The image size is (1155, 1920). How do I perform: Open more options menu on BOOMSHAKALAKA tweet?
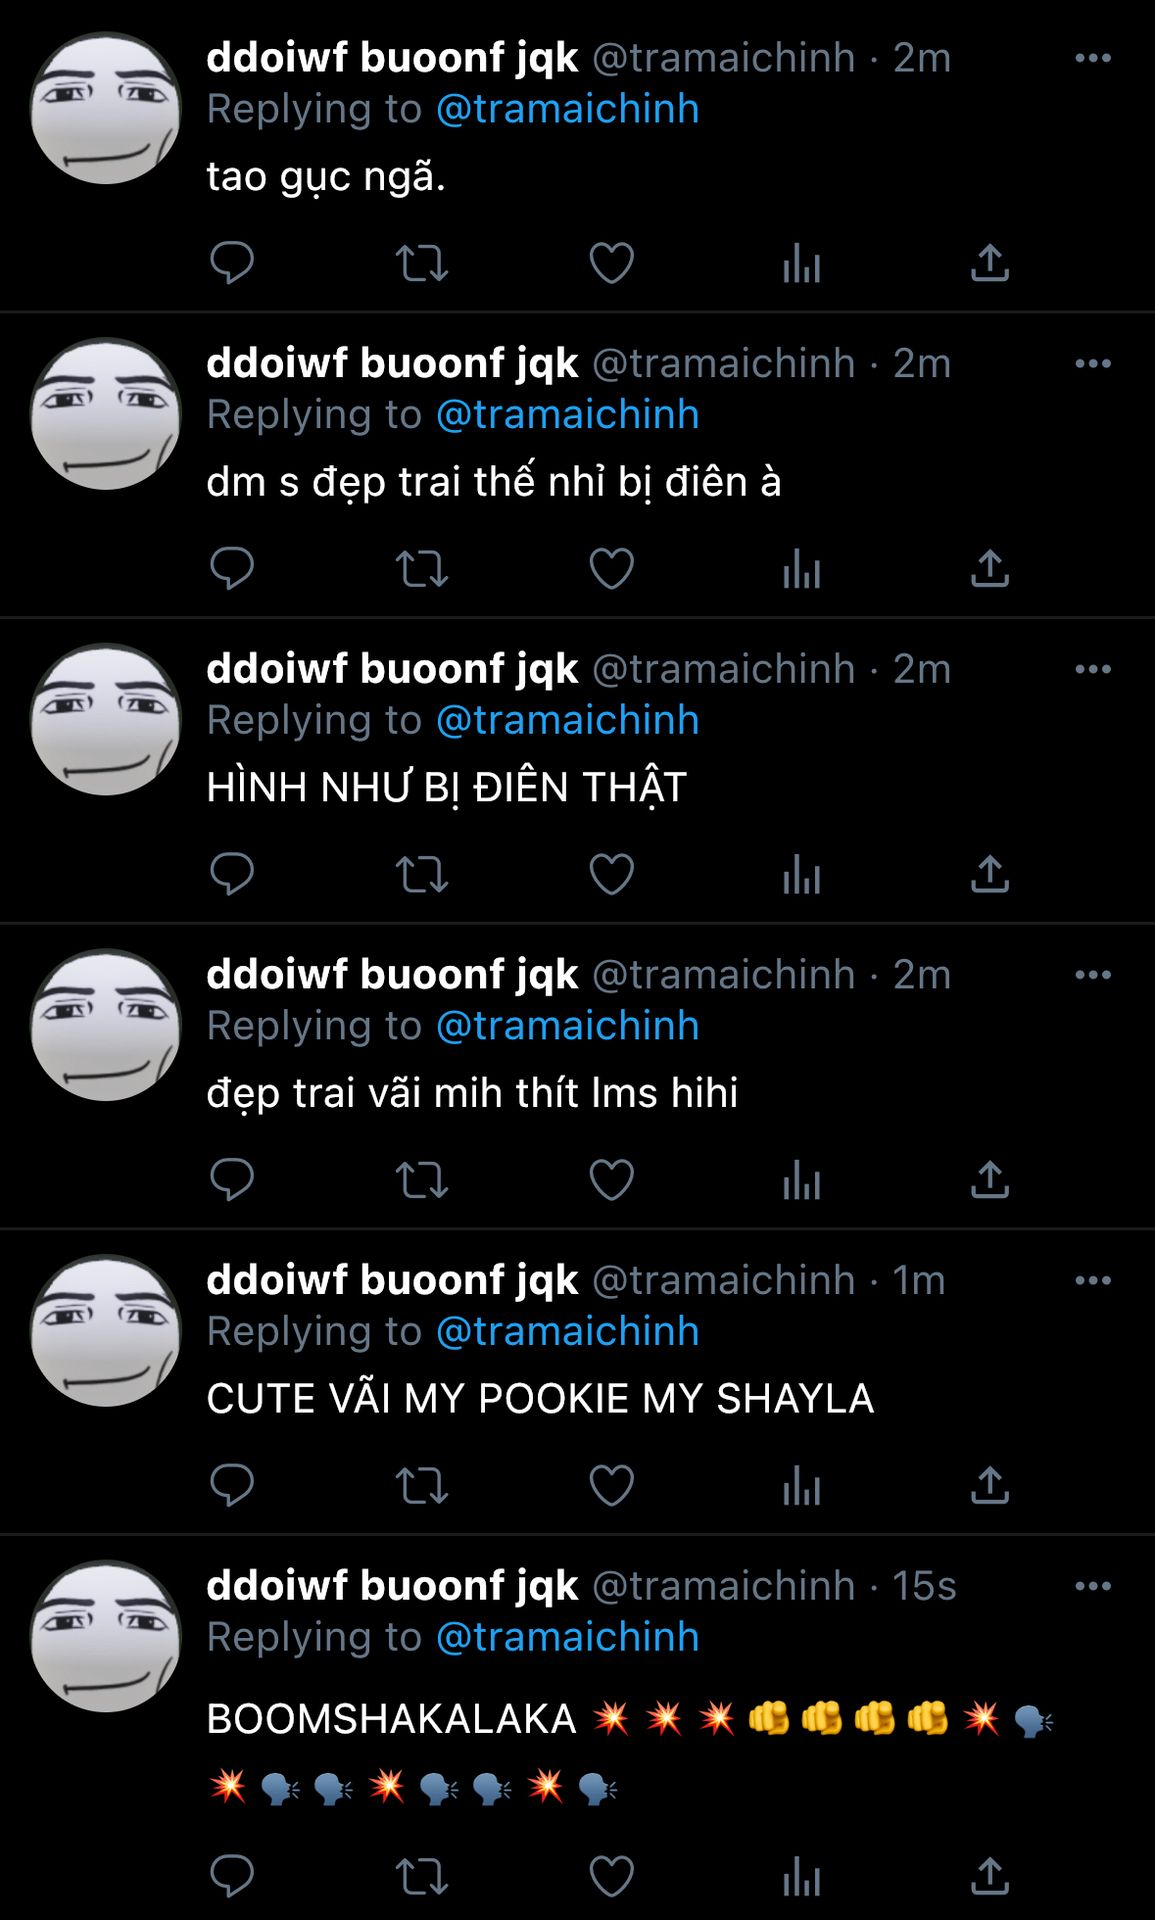point(1093,1586)
